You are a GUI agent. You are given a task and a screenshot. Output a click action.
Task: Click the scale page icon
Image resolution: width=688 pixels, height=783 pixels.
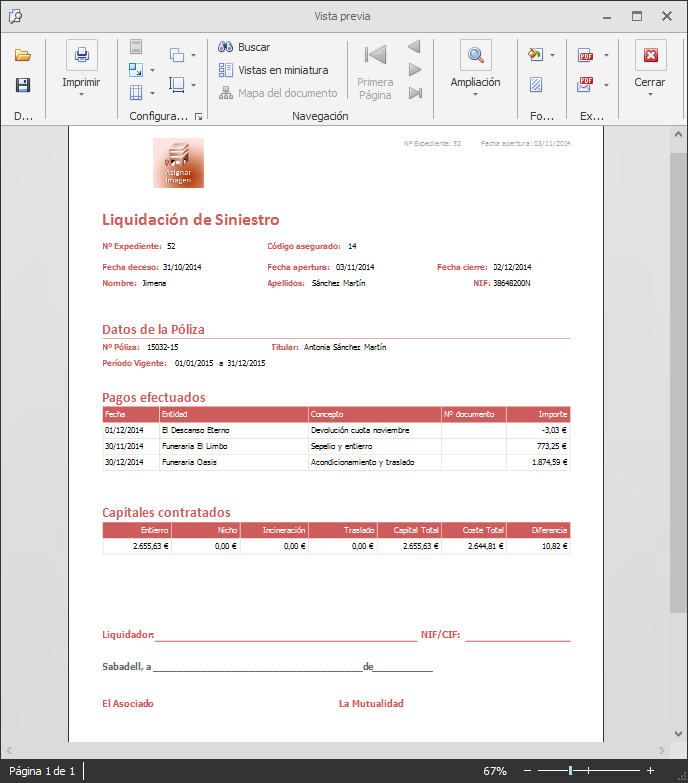point(136,70)
